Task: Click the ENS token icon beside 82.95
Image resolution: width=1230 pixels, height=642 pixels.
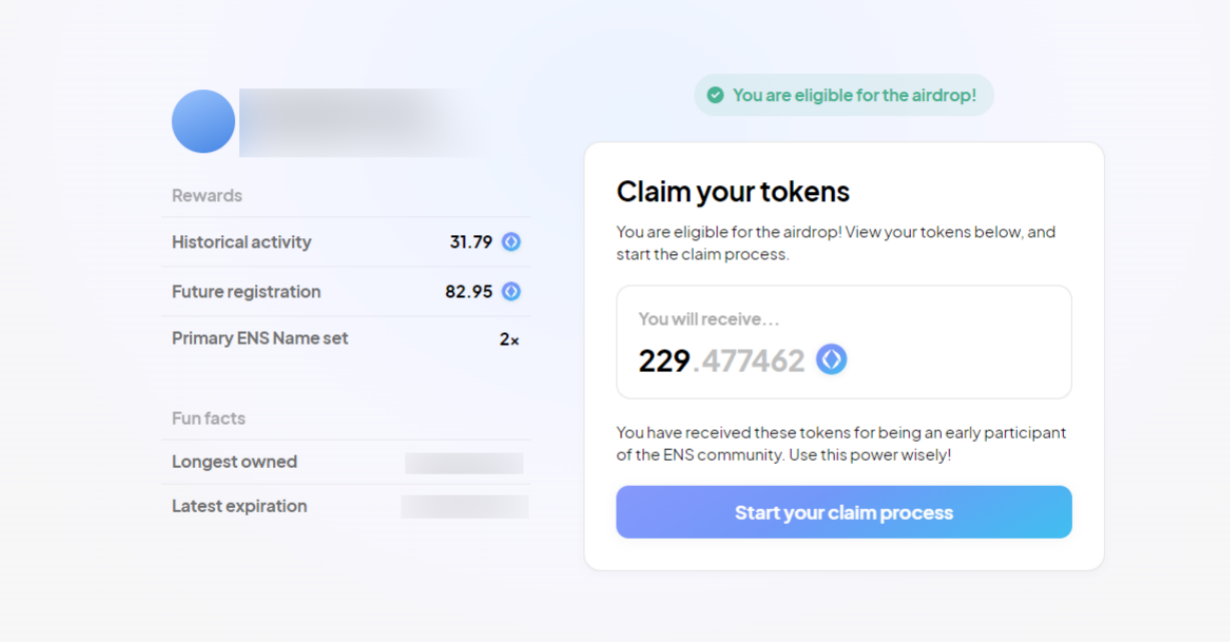Action: 511,292
